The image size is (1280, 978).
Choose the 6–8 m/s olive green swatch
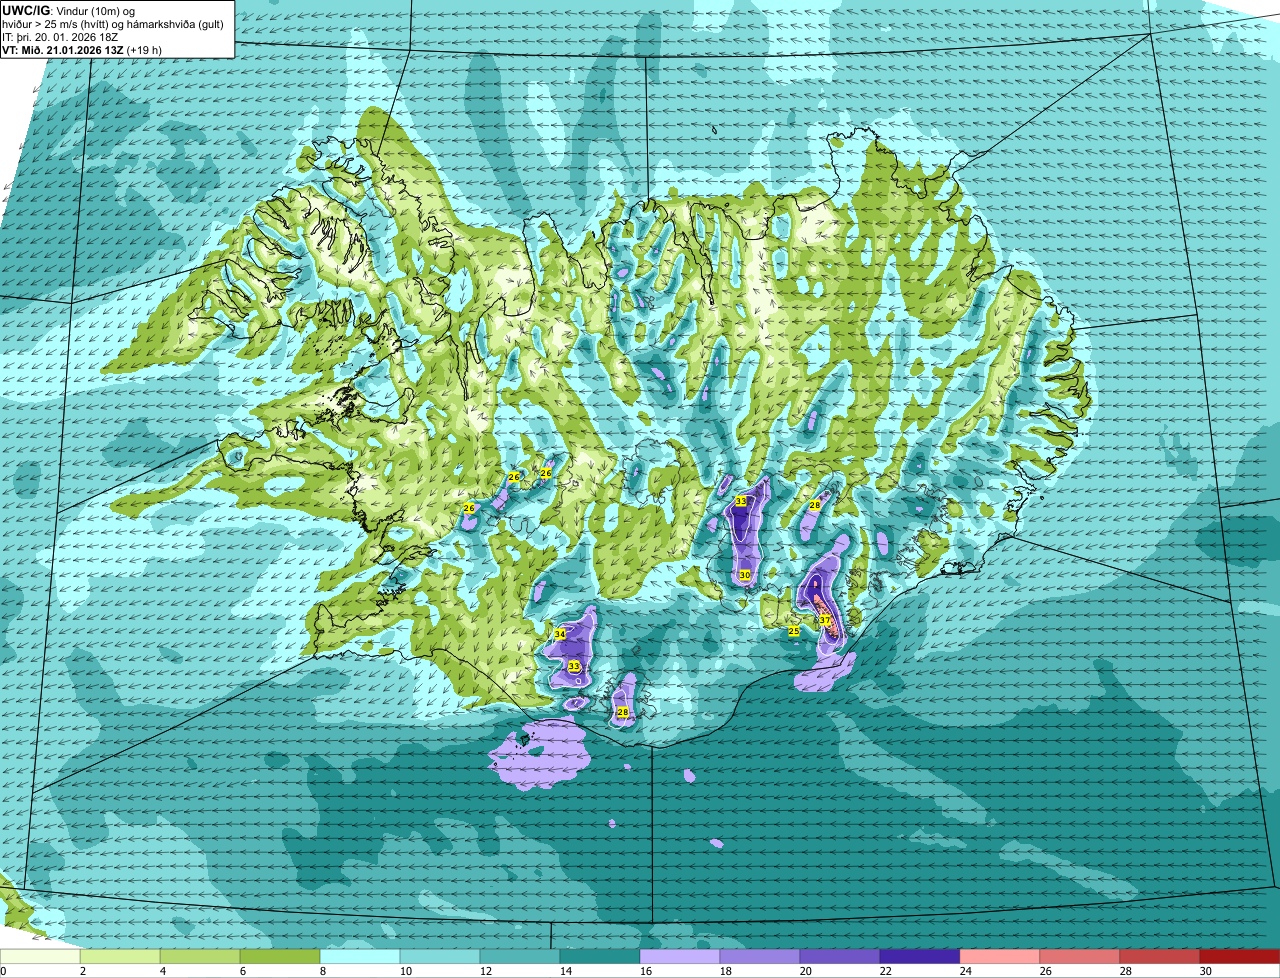point(280,957)
